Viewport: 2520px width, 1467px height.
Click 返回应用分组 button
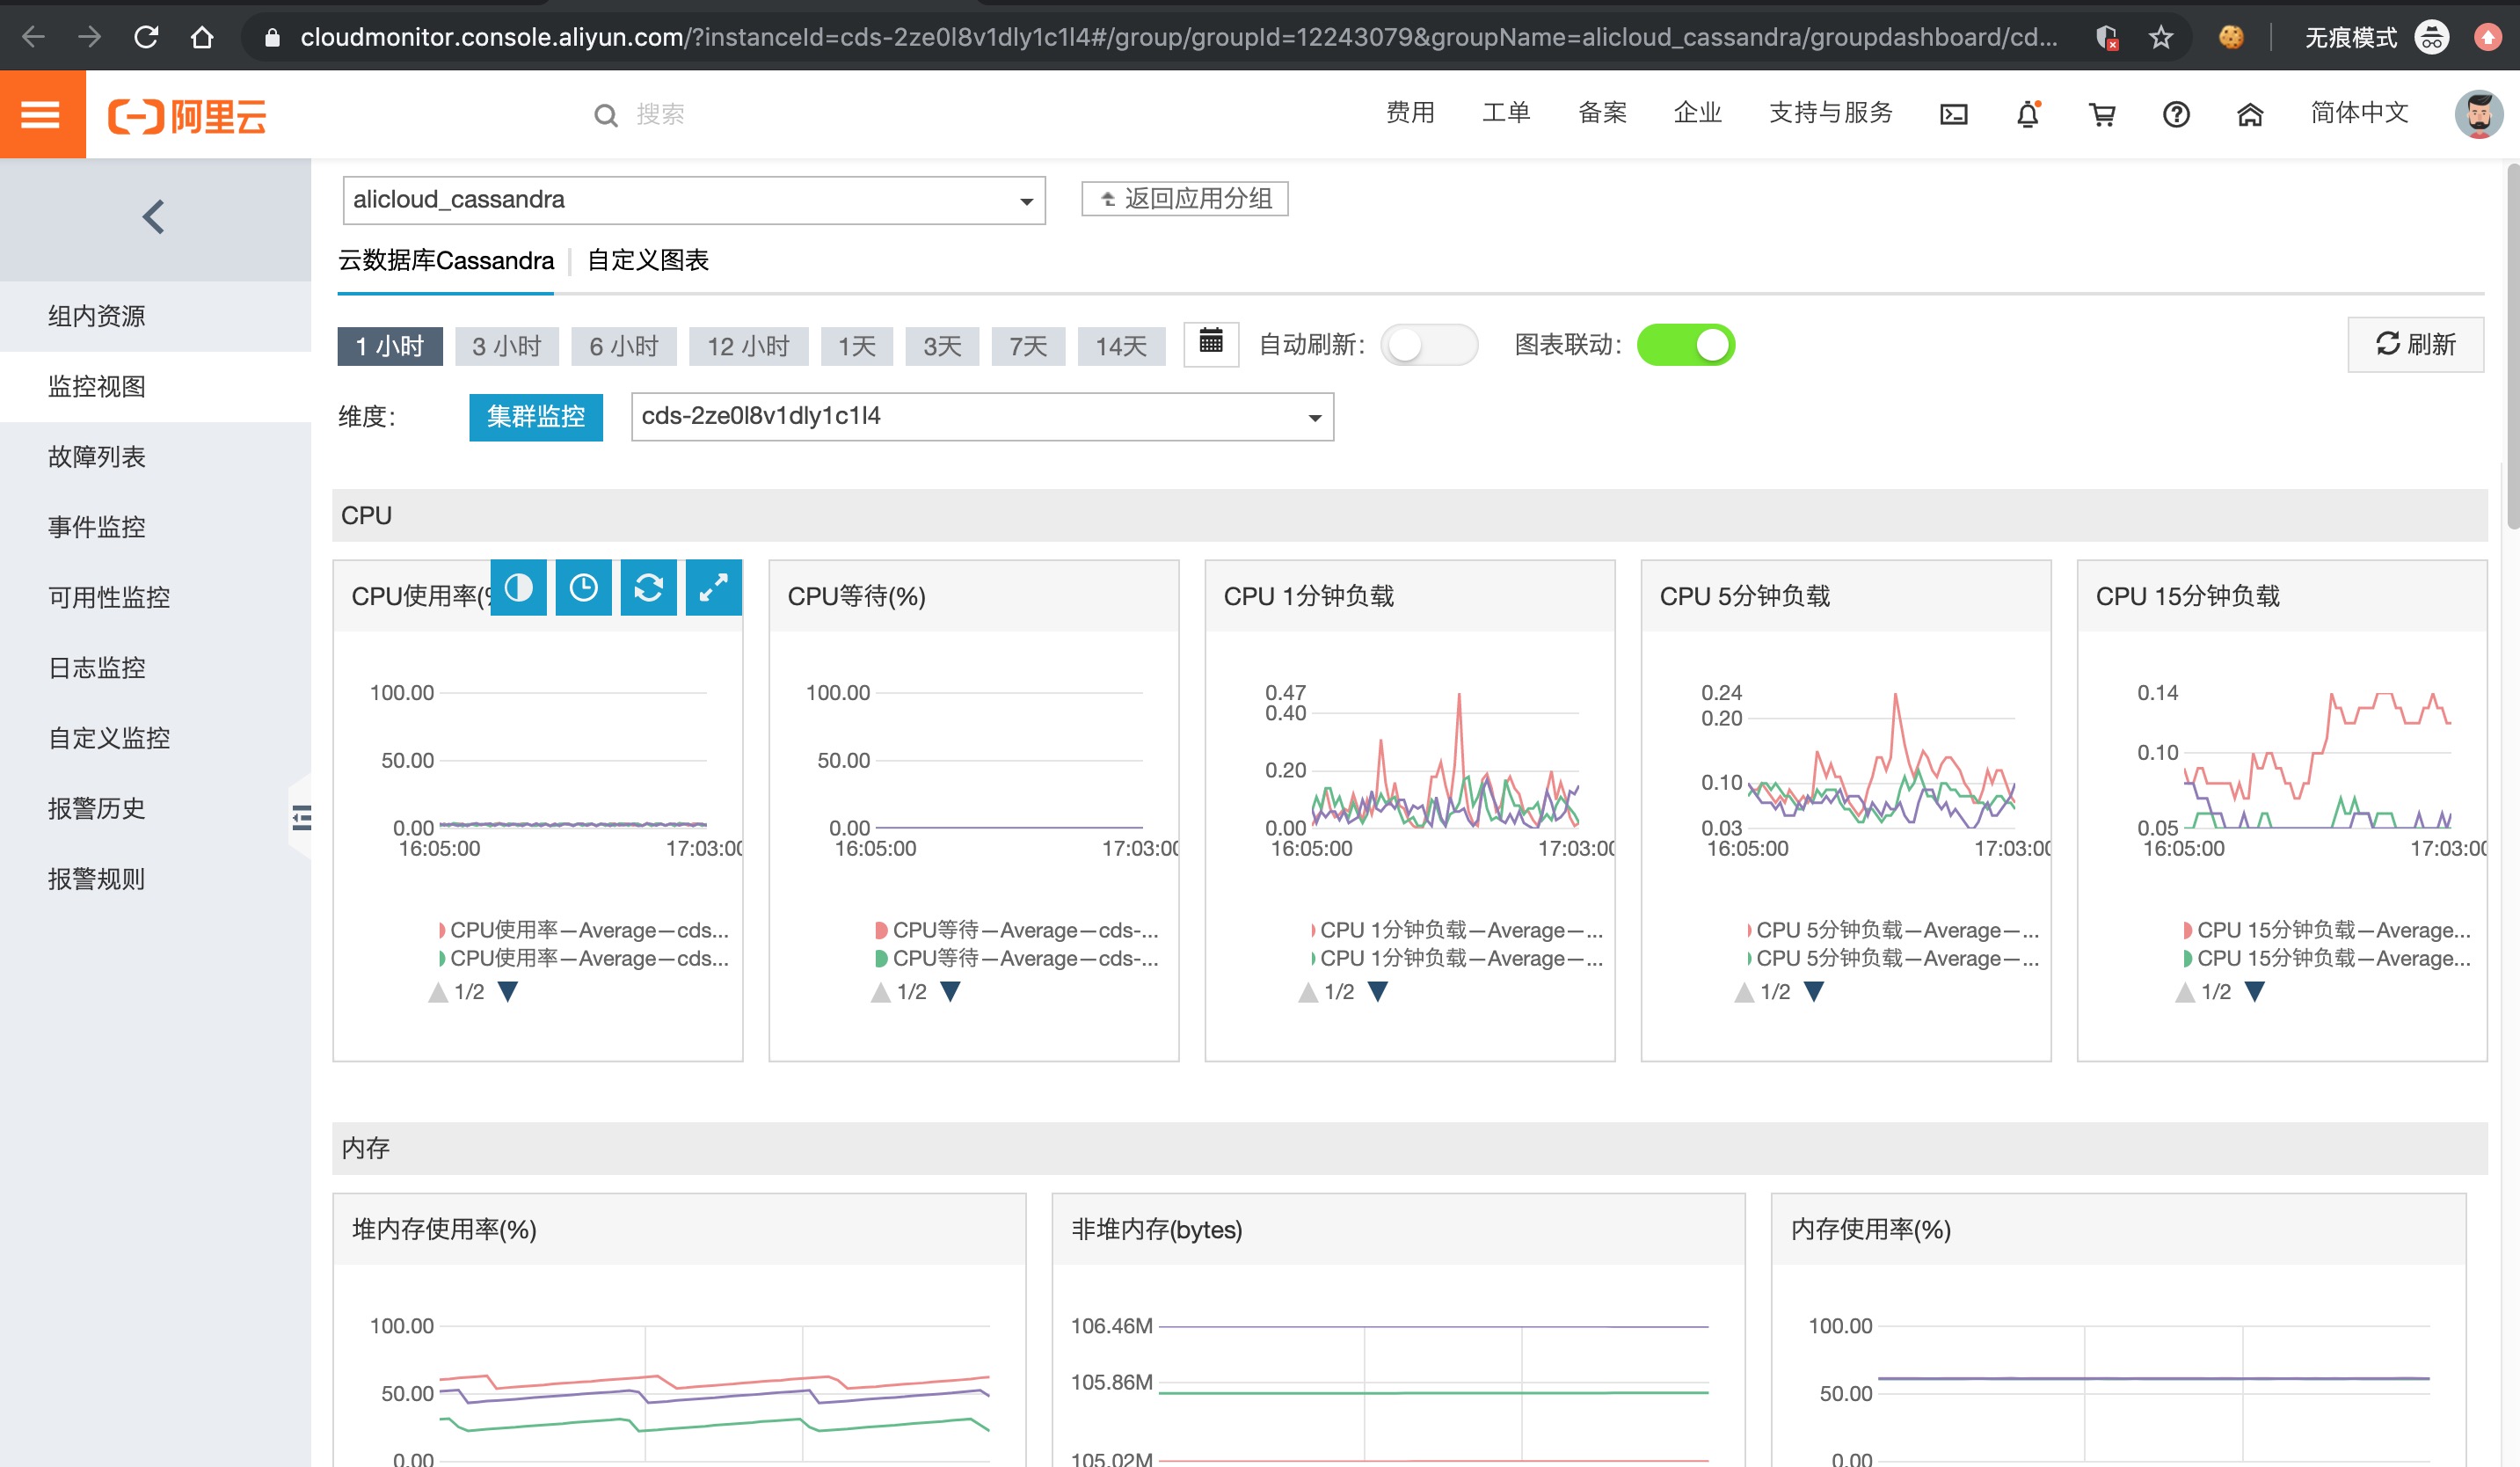point(1184,199)
